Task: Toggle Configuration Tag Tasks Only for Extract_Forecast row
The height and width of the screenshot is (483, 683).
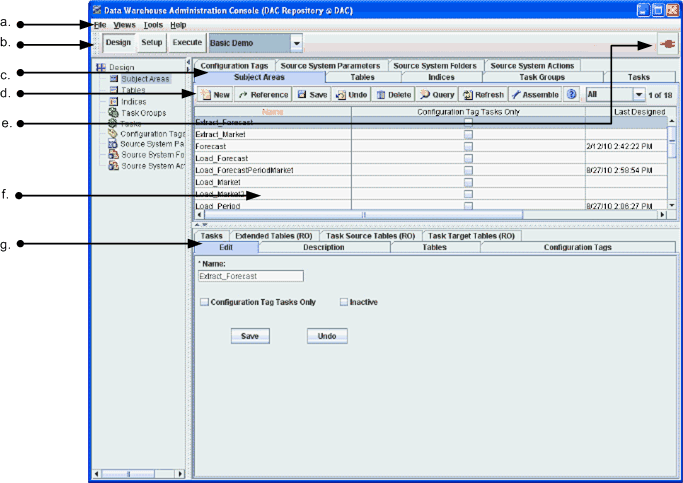Action: tap(468, 122)
